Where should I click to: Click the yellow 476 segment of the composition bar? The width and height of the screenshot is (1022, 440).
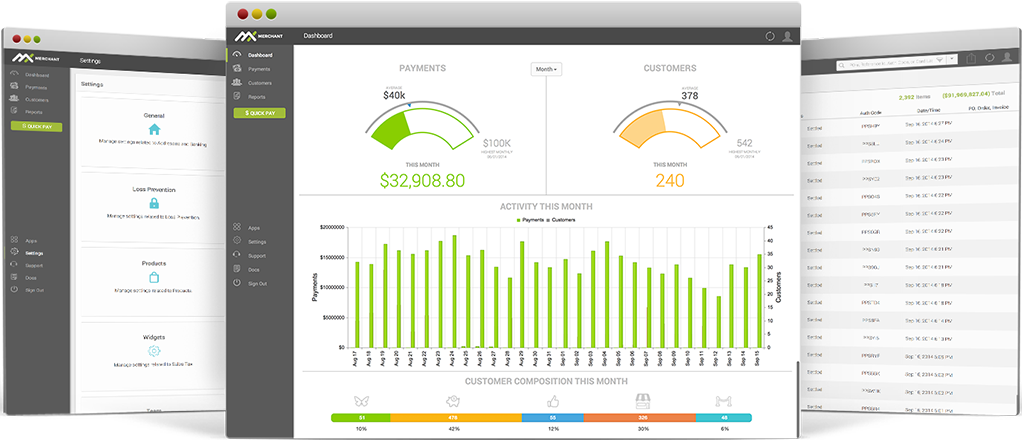[456, 417]
